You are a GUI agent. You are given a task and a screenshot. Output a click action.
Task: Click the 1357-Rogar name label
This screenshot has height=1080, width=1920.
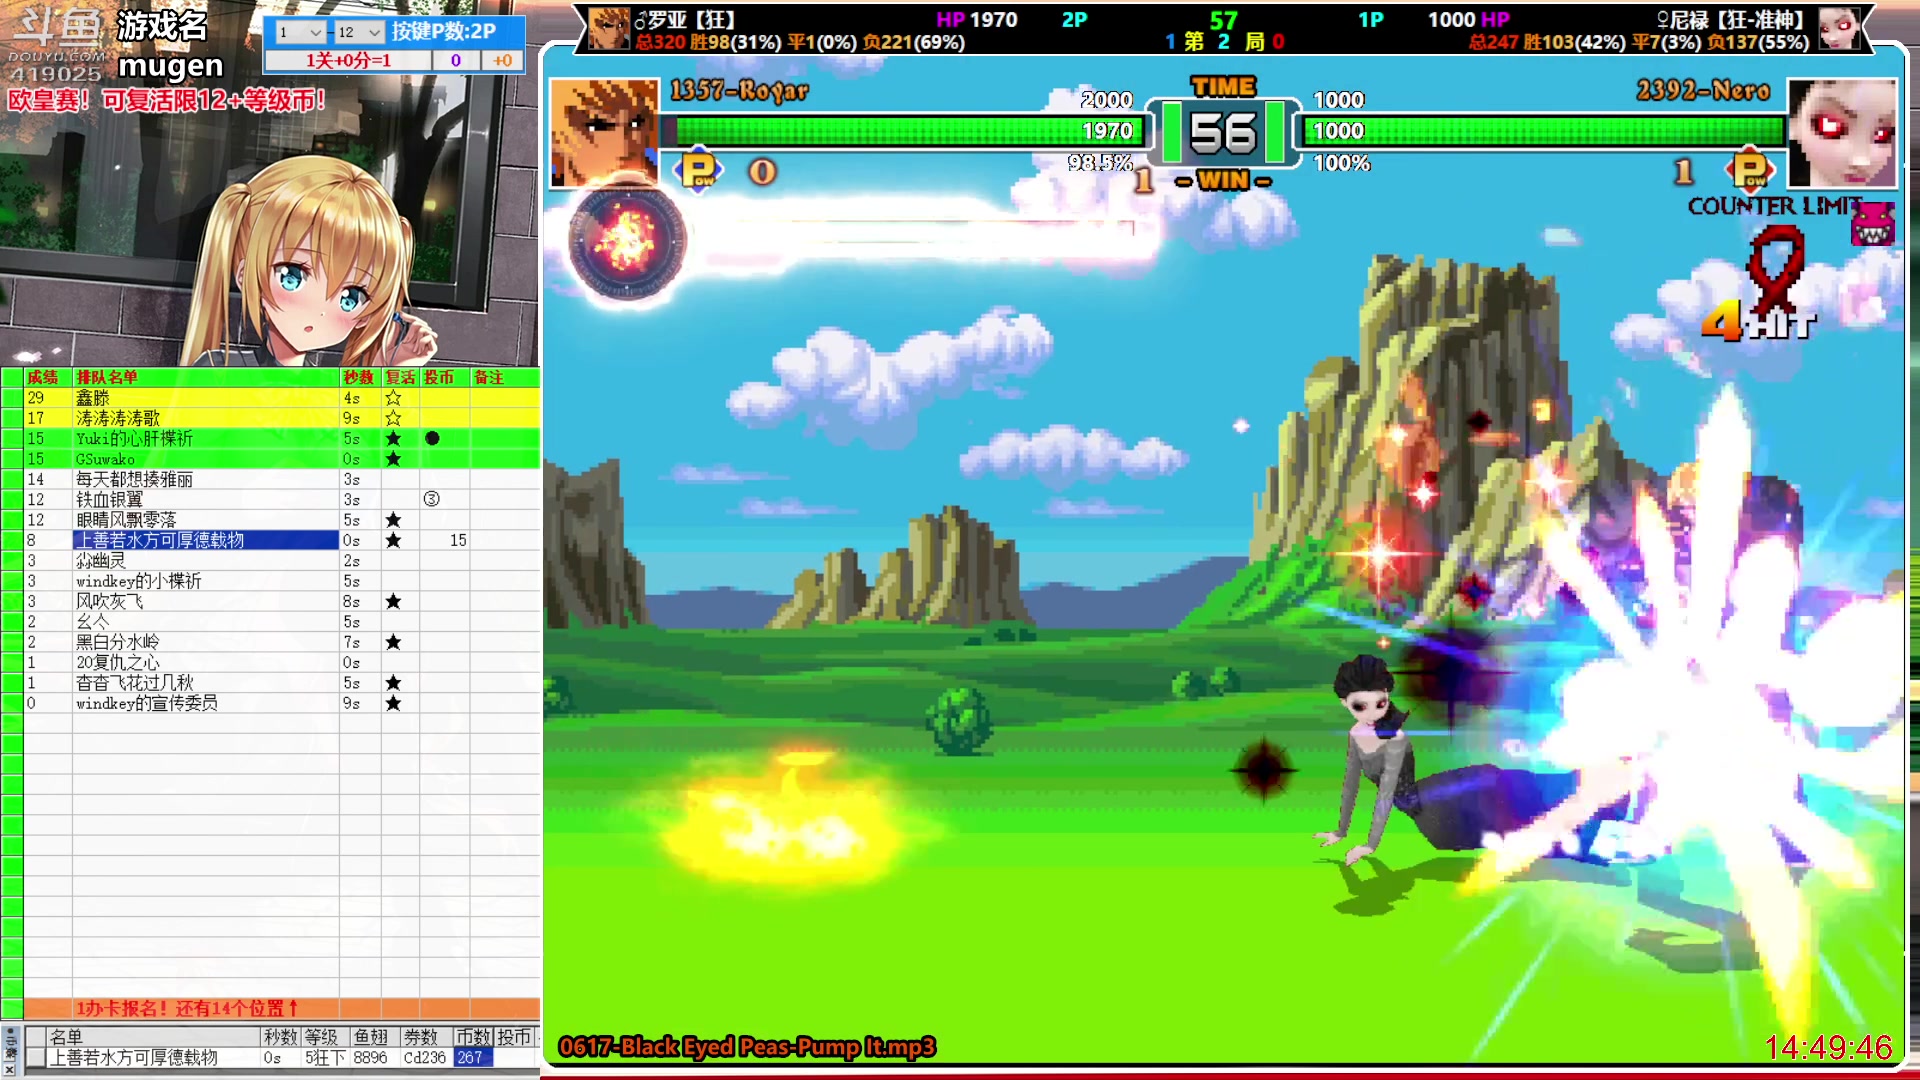(x=739, y=91)
